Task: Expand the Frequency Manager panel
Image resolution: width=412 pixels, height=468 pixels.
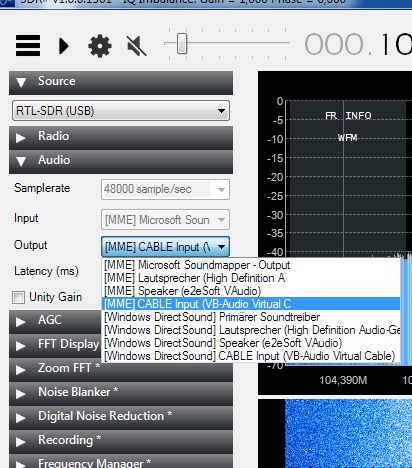Action: tap(121, 461)
